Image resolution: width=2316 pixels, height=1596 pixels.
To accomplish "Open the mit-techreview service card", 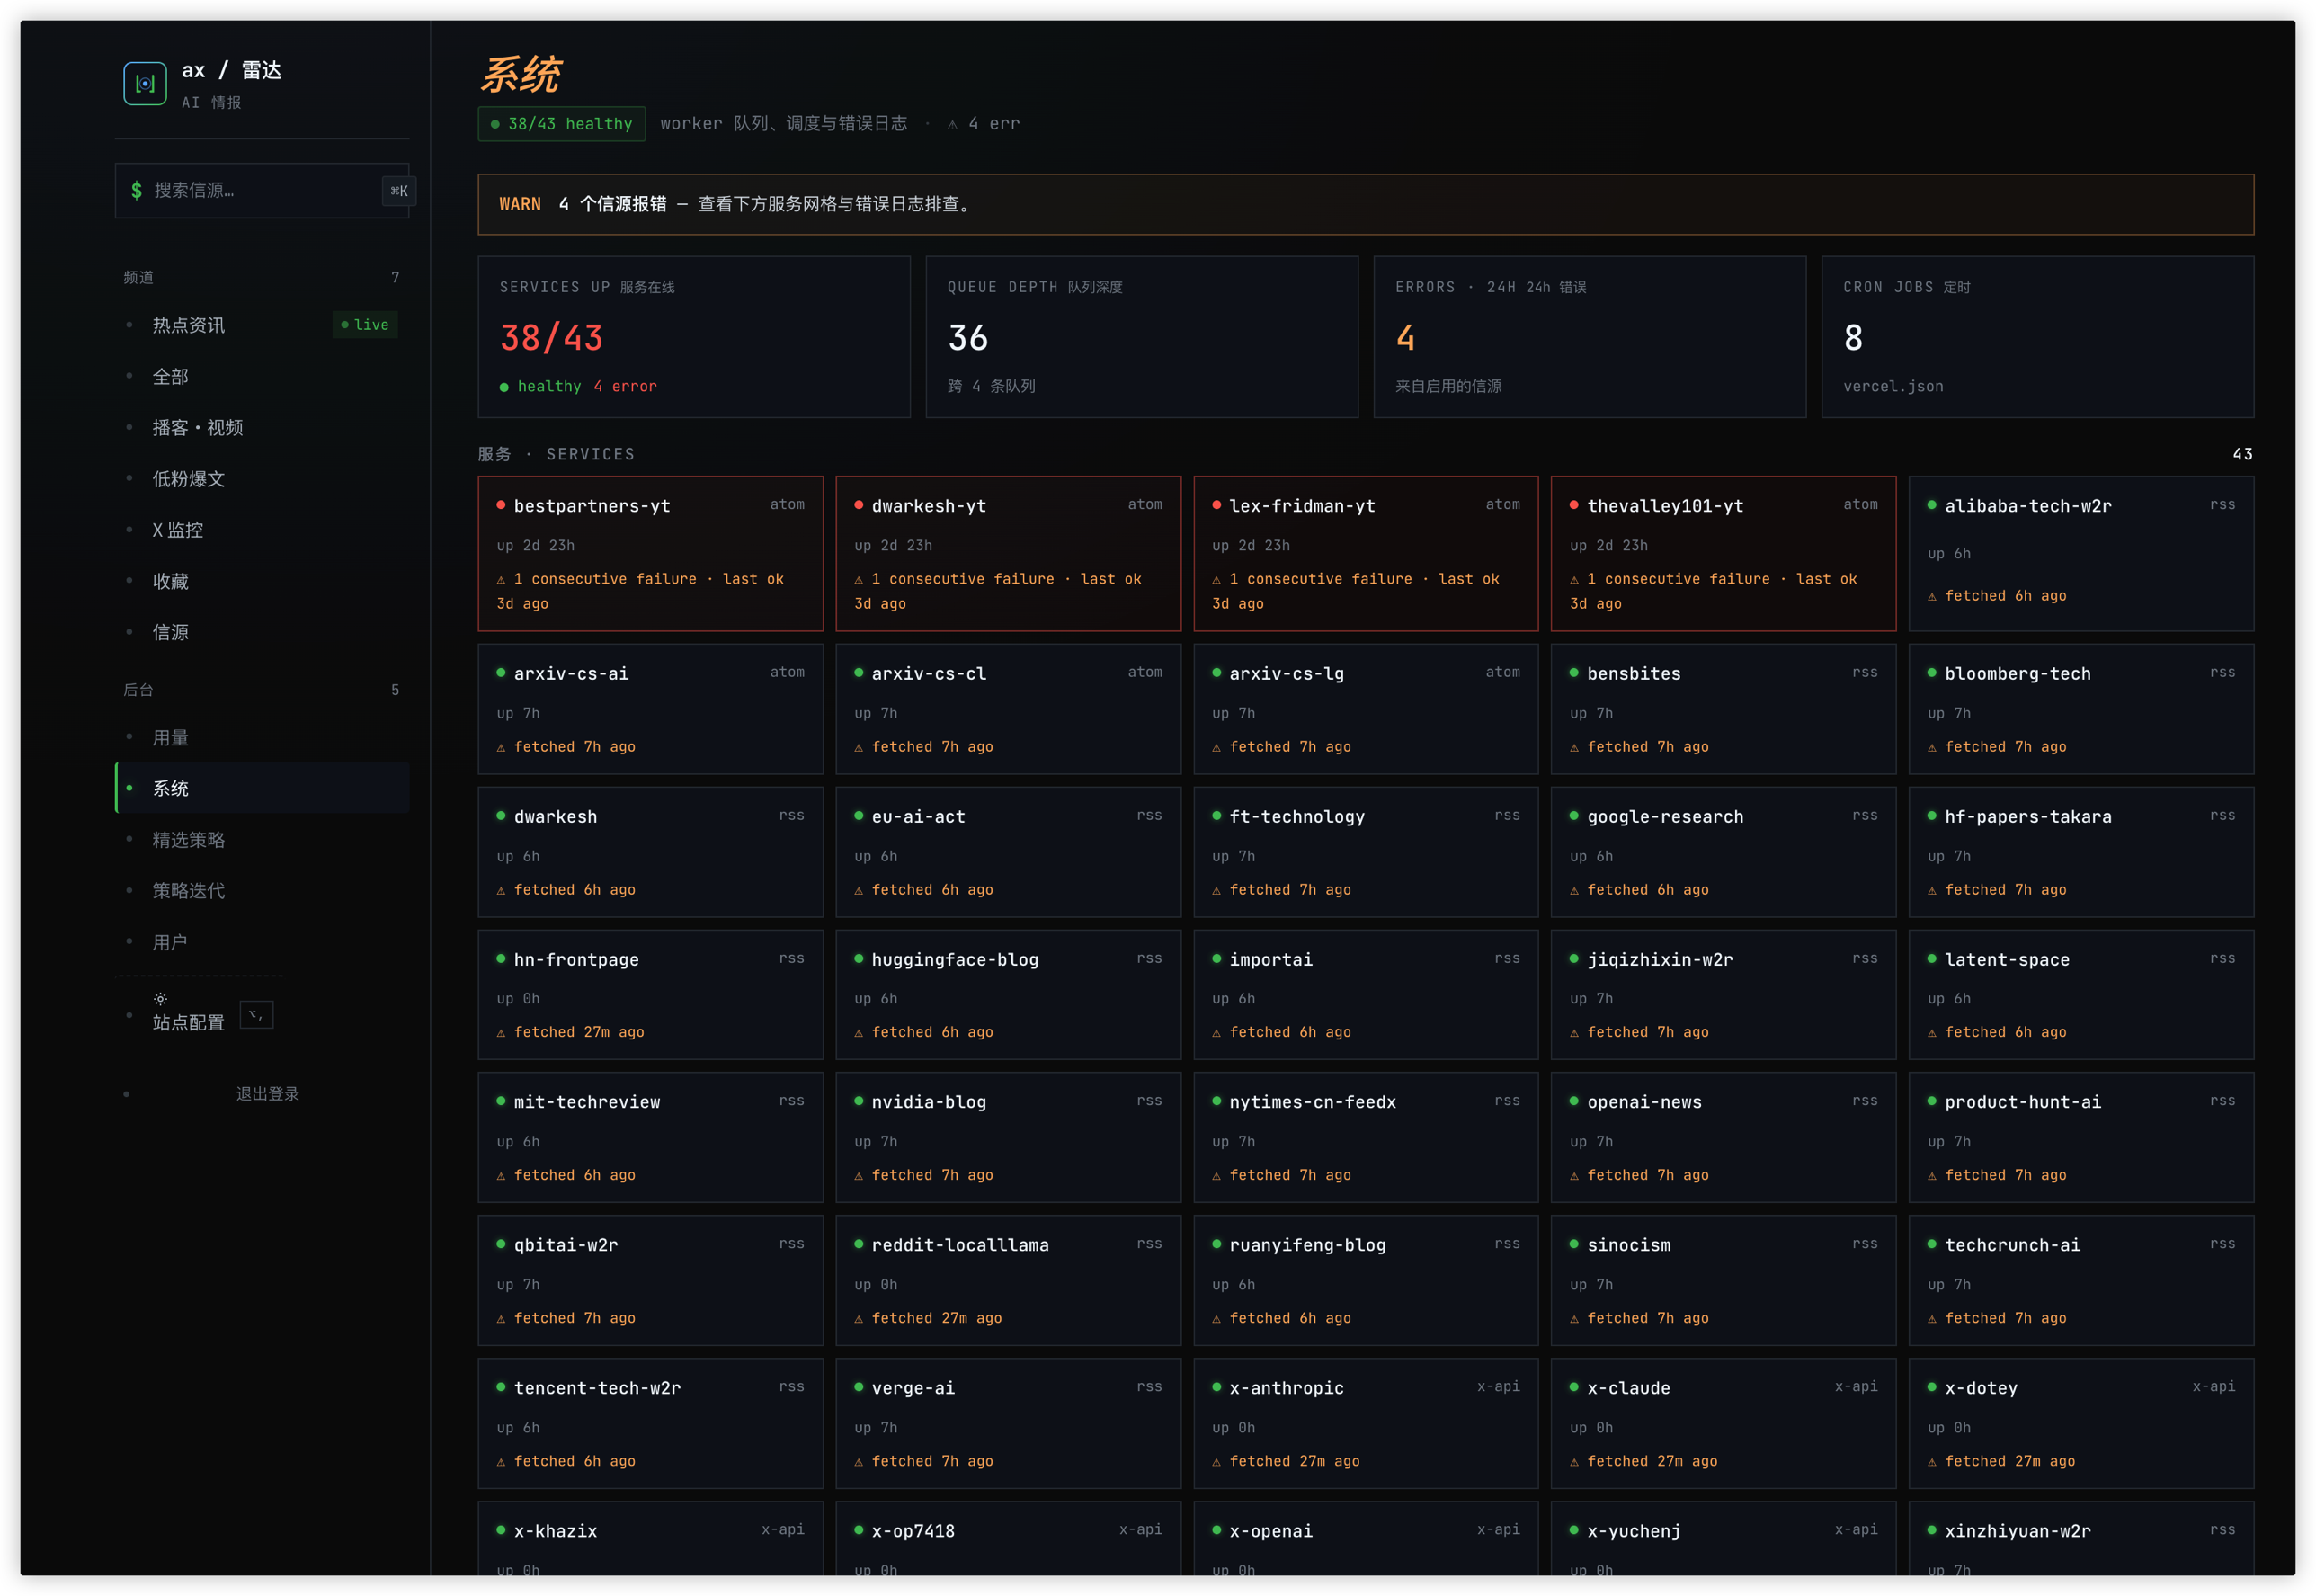I will pos(650,1138).
